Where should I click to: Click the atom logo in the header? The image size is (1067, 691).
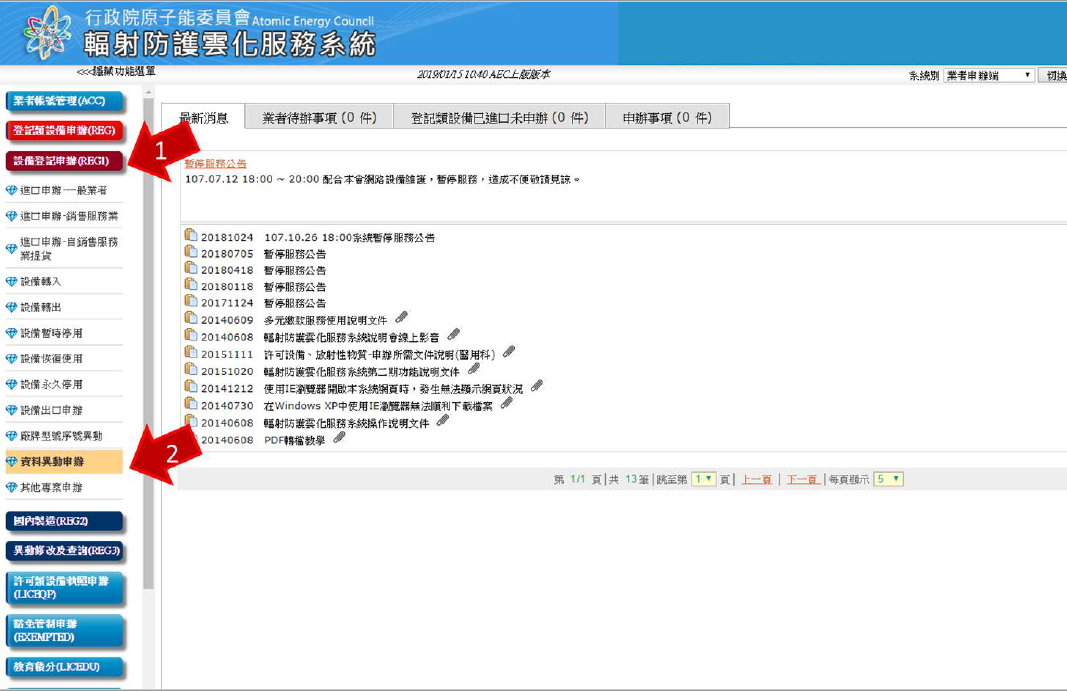47,32
